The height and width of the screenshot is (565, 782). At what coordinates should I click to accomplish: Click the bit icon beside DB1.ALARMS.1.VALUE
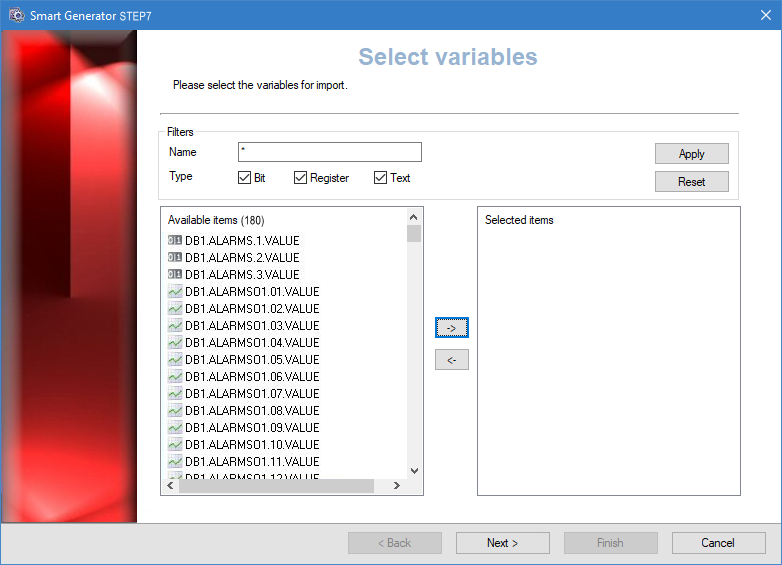click(x=175, y=241)
